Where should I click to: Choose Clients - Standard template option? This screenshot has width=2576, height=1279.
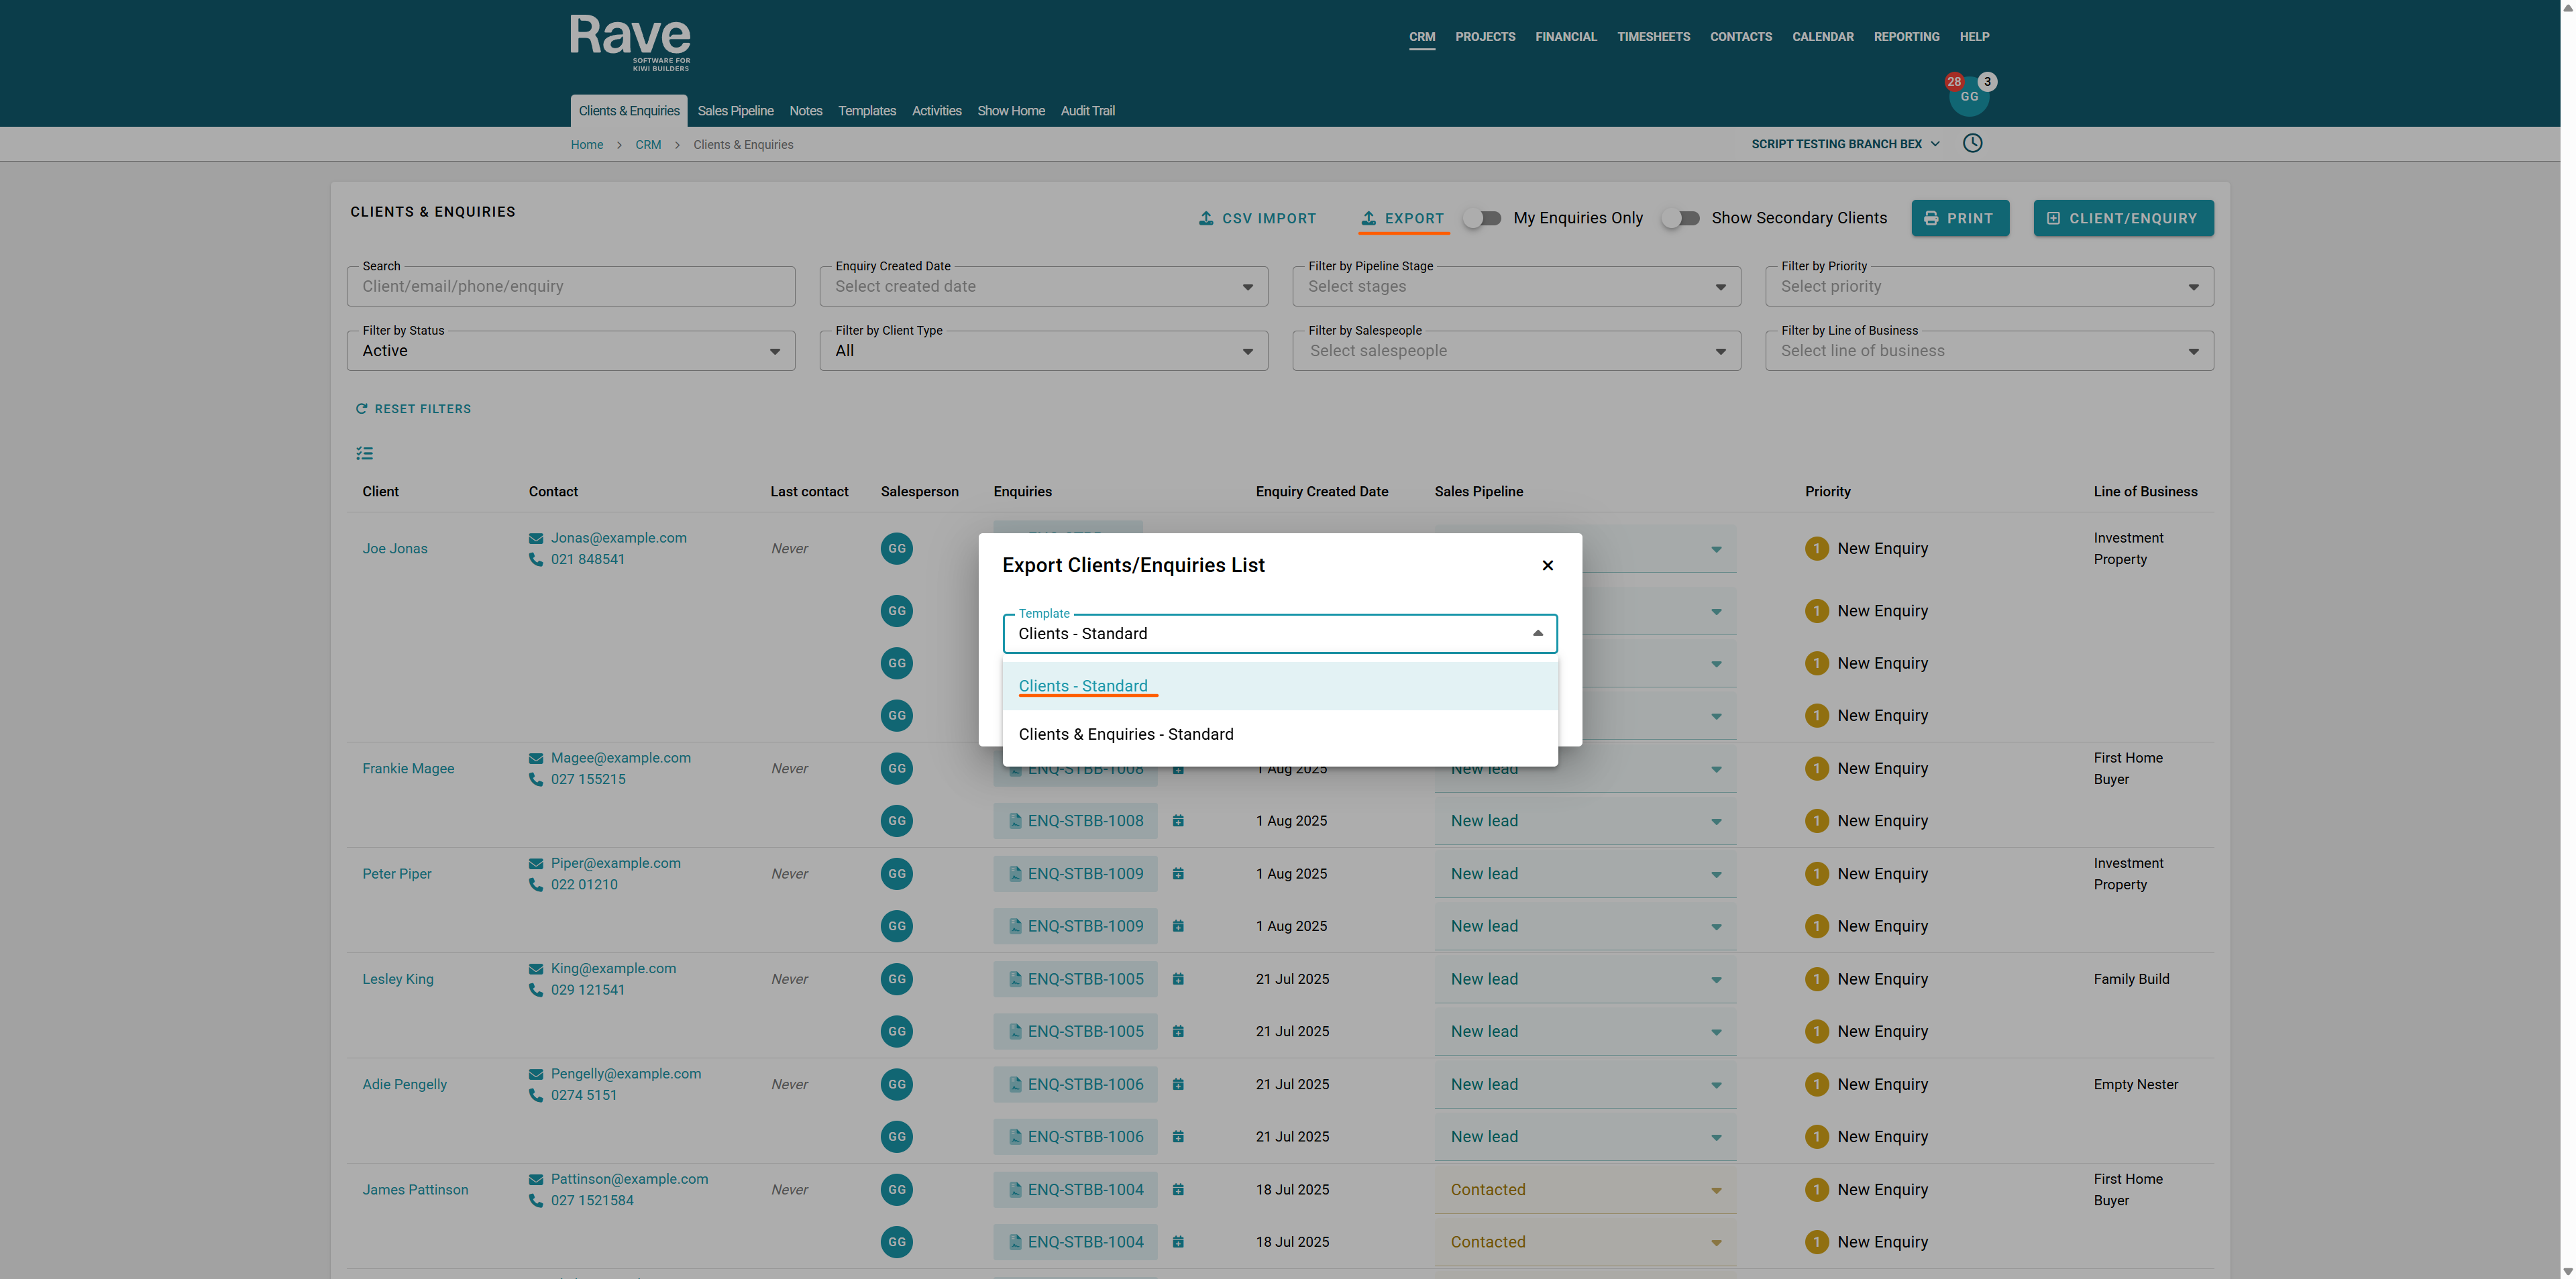[1083, 686]
